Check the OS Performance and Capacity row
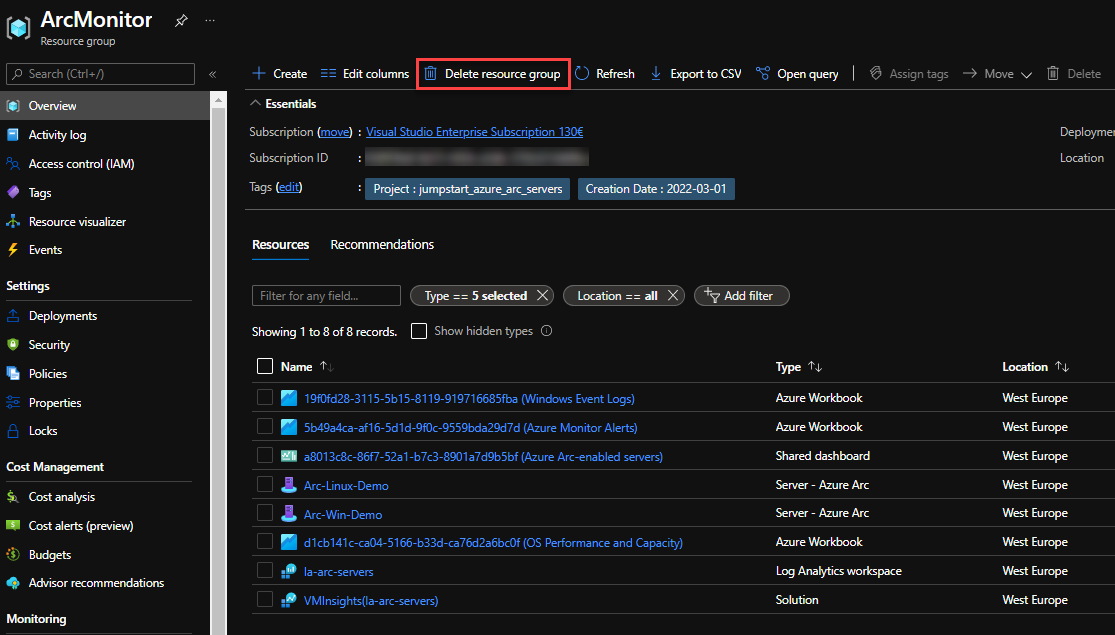1115x635 pixels. [x=265, y=541]
